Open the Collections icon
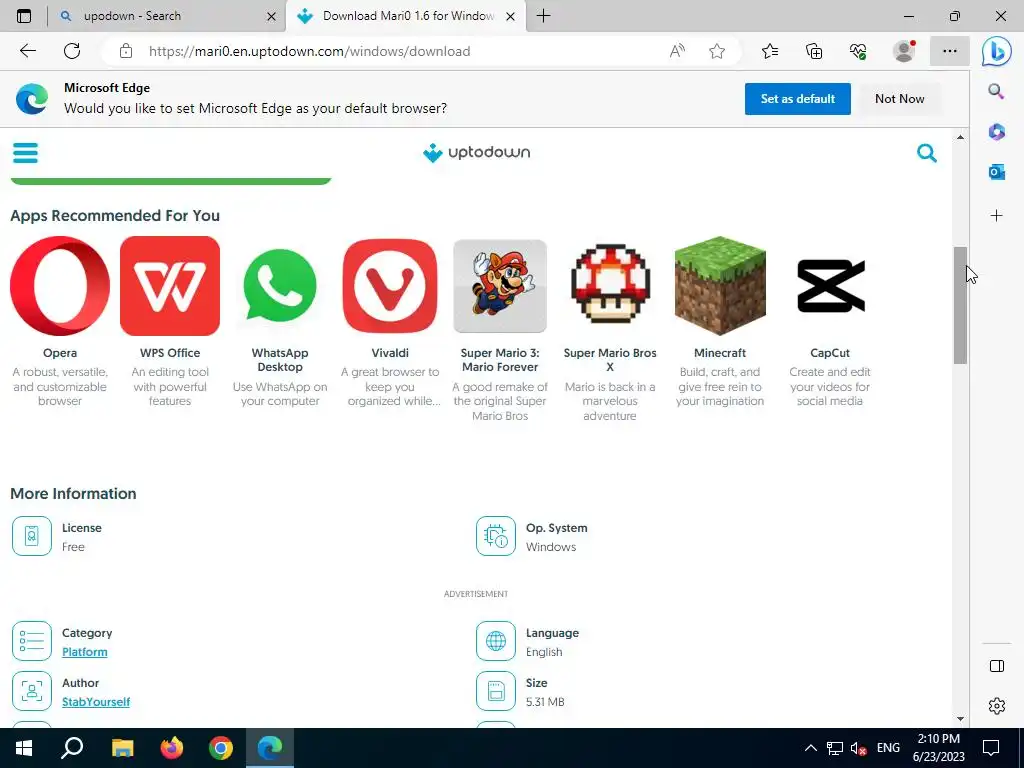The height and width of the screenshot is (768, 1024). click(814, 51)
